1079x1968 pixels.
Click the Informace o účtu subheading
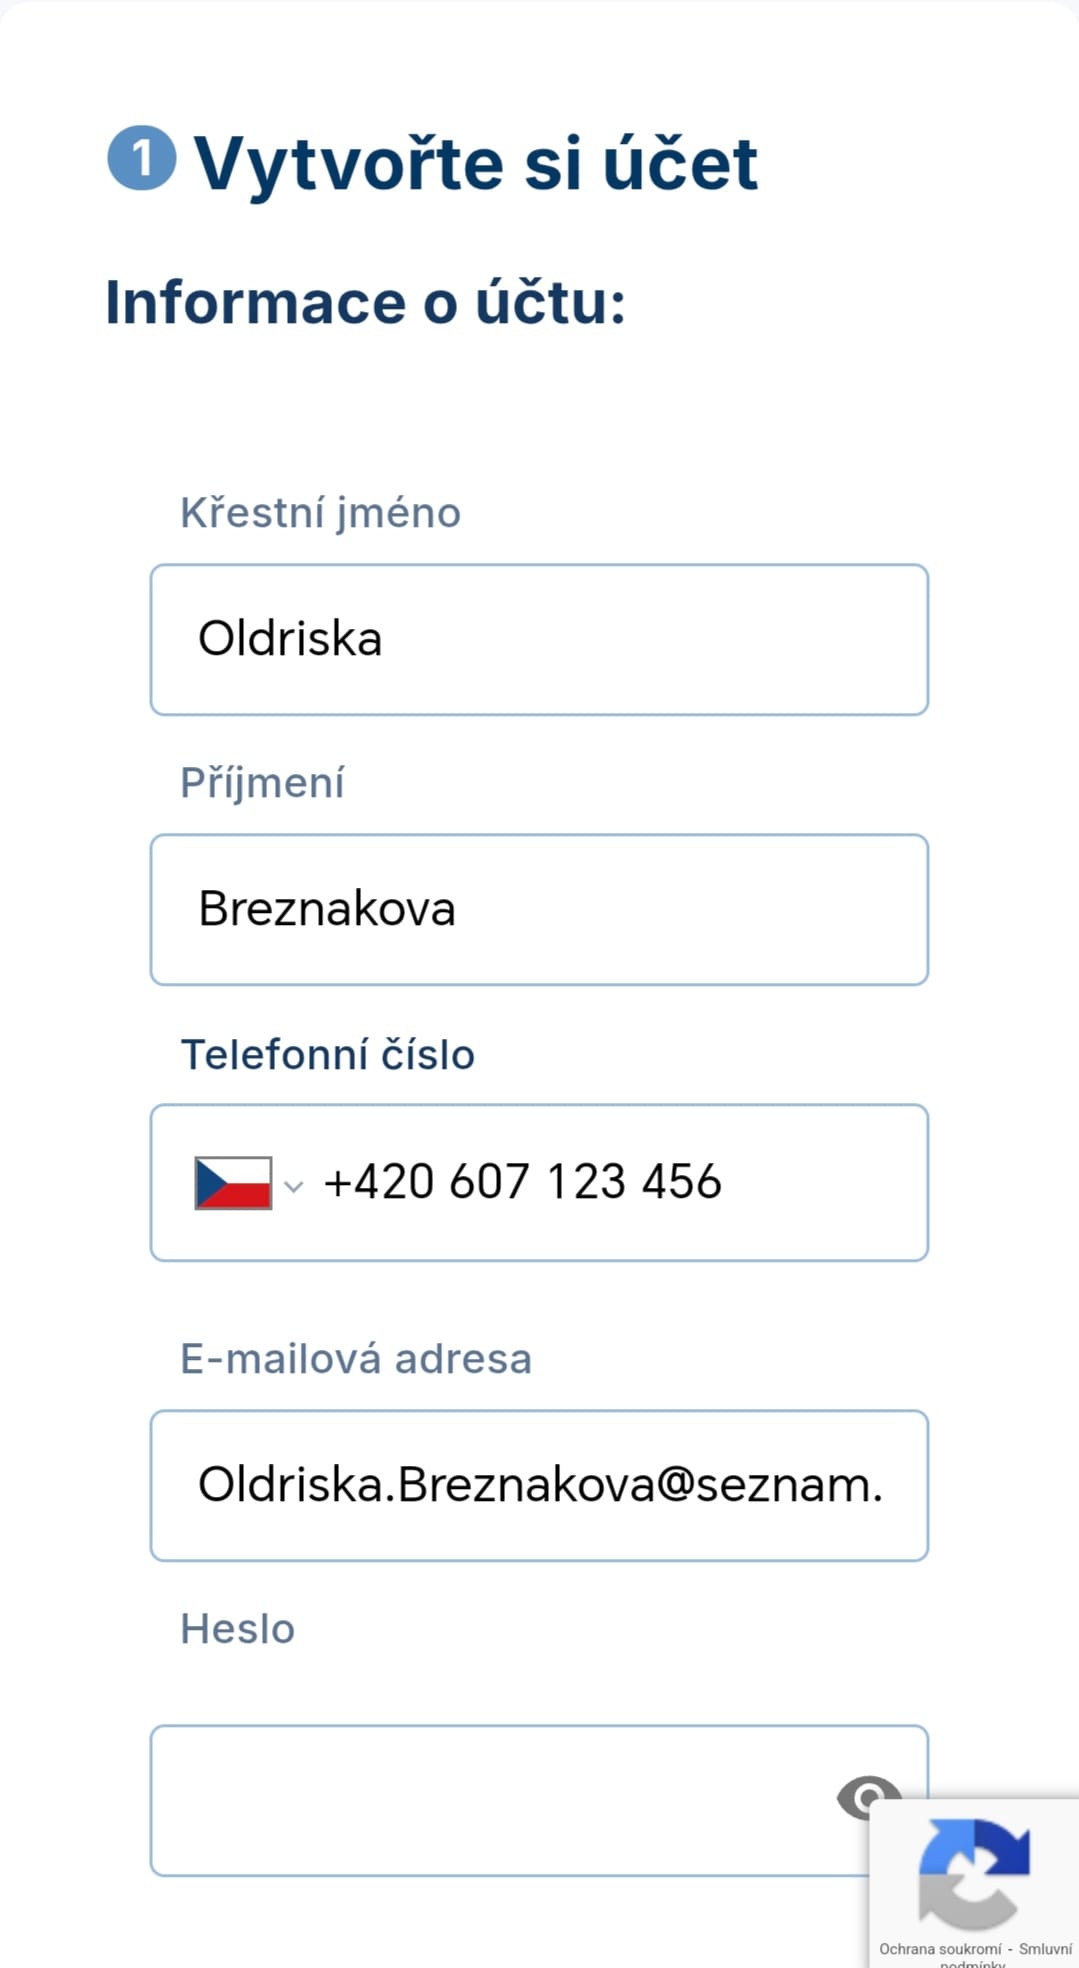(366, 302)
